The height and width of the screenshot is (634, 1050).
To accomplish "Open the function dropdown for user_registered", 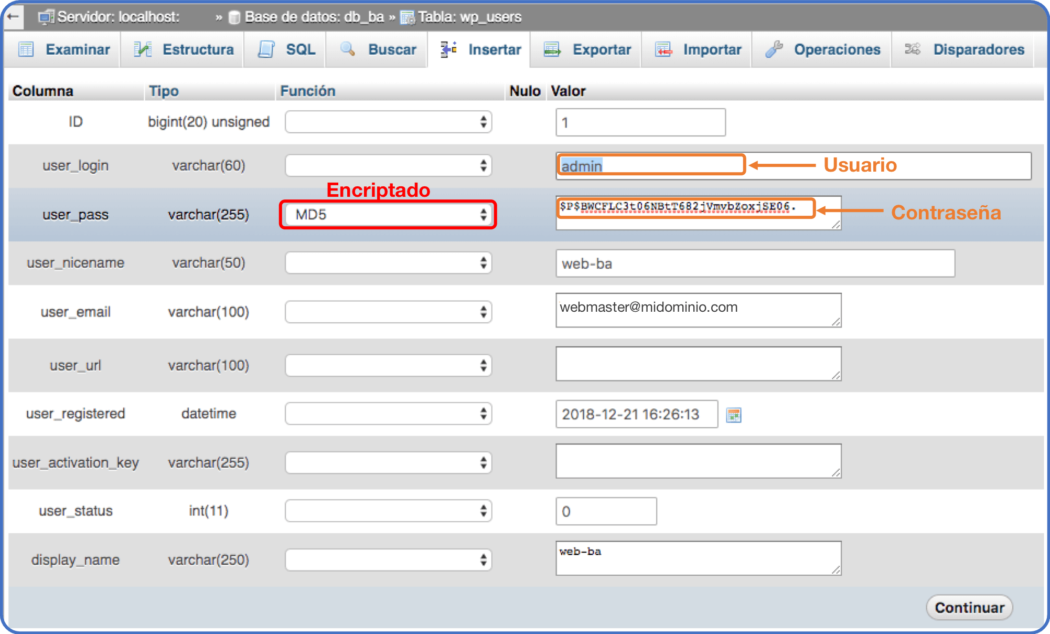I will 388,413.
